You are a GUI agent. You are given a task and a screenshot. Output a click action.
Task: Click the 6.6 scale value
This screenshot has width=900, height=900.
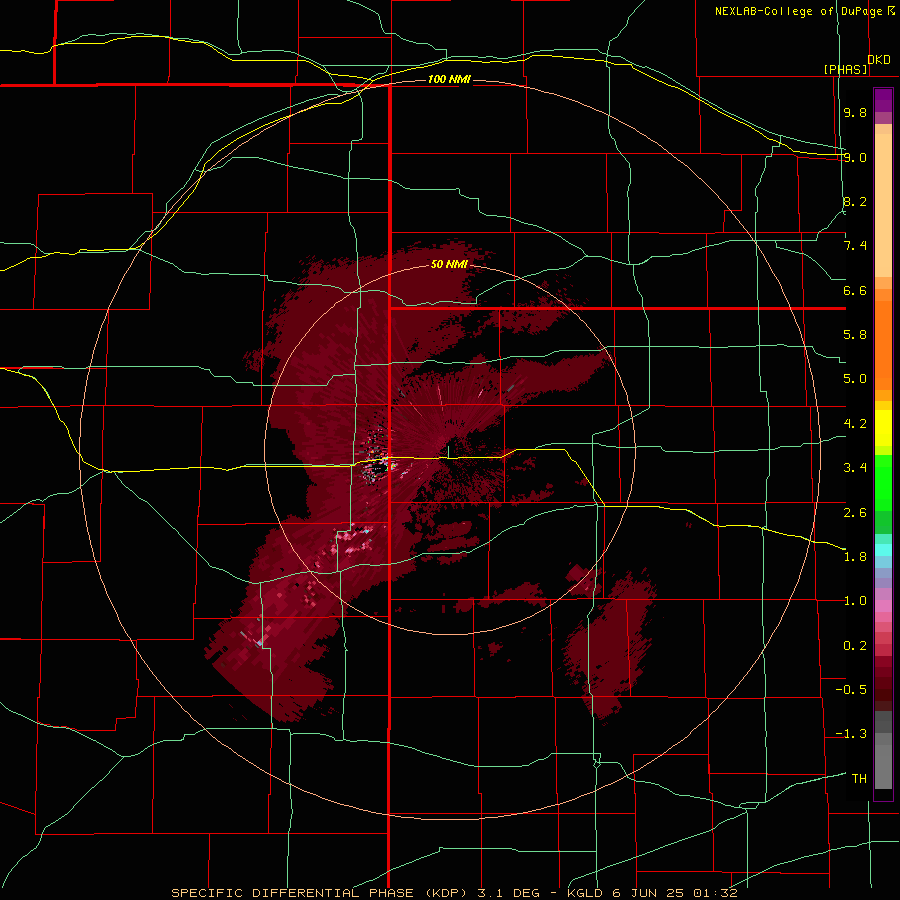click(x=855, y=290)
